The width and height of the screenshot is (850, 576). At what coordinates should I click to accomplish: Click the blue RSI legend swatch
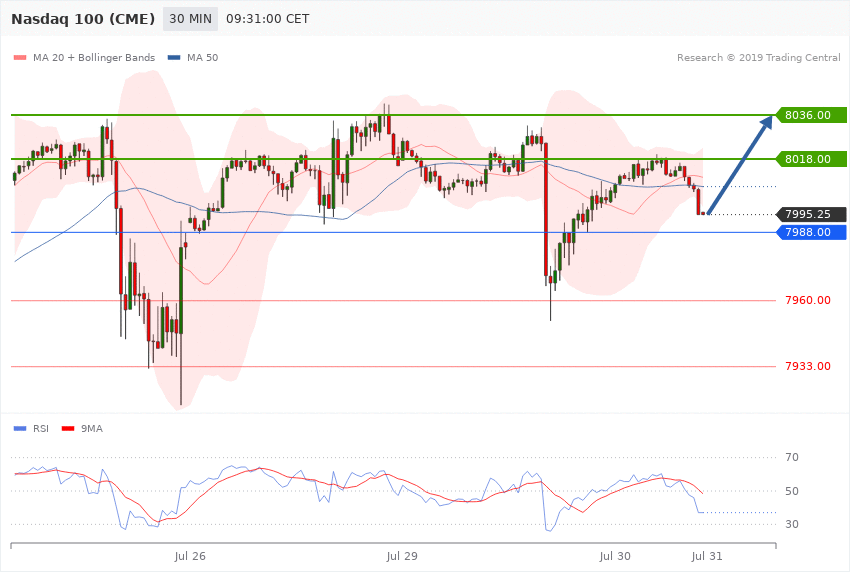tap(20, 429)
